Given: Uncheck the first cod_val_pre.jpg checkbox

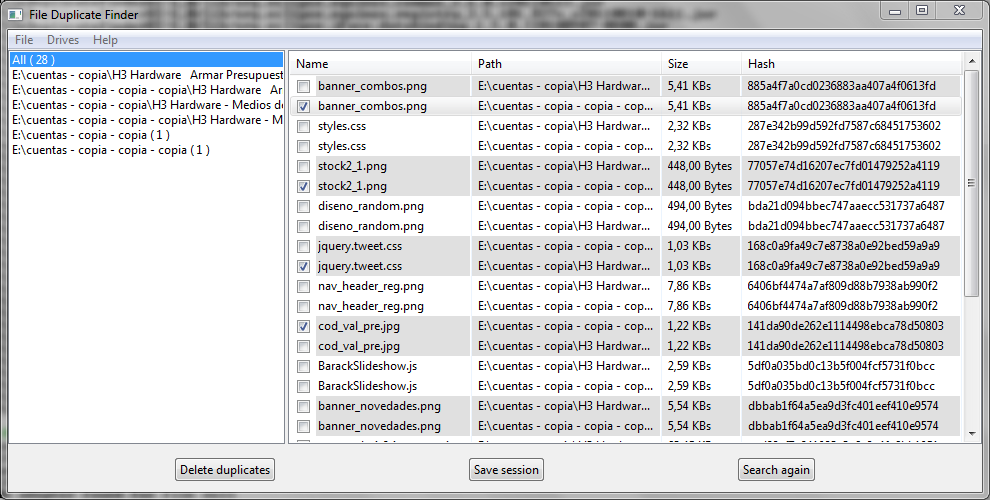Looking at the screenshot, I should pyautogui.click(x=304, y=326).
